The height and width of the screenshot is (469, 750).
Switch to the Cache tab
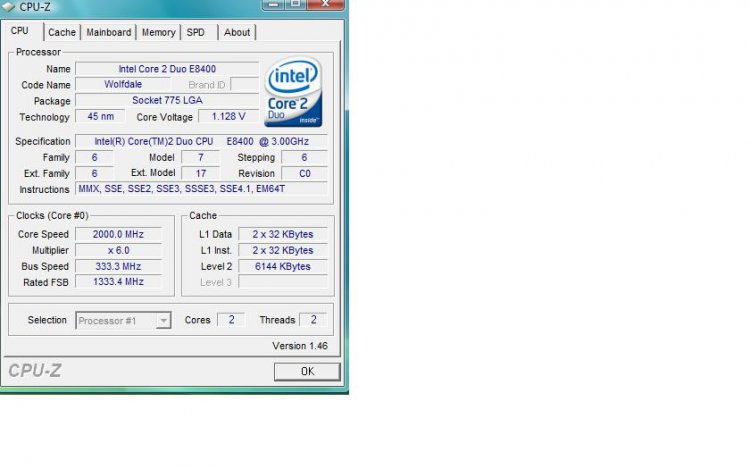[x=62, y=33]
